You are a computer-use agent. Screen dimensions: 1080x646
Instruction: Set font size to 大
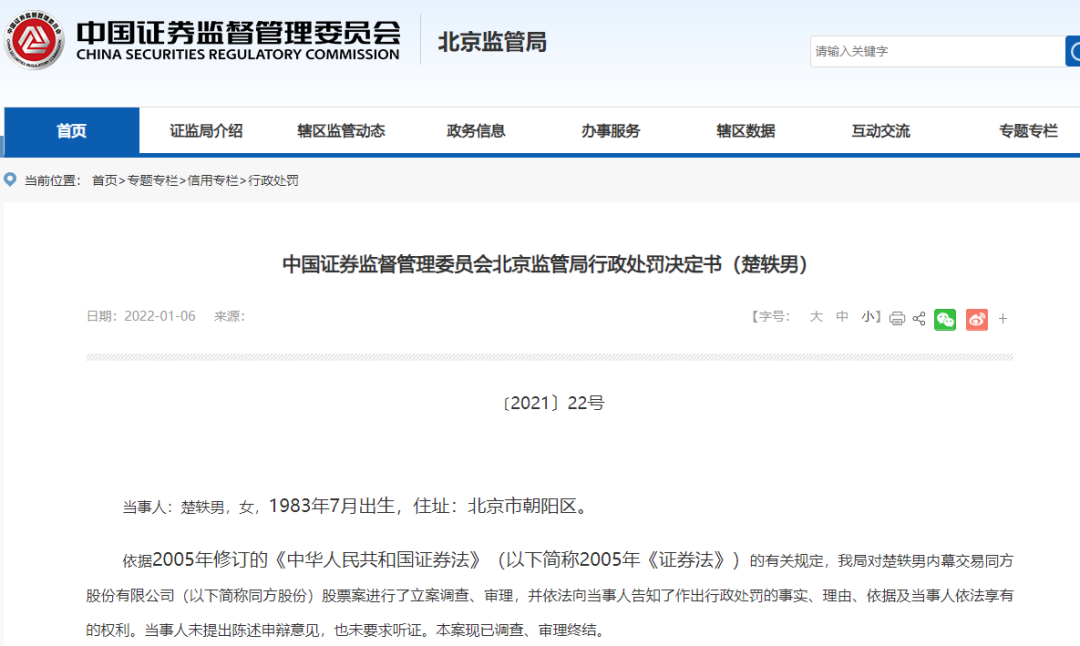tap(816, 317)
